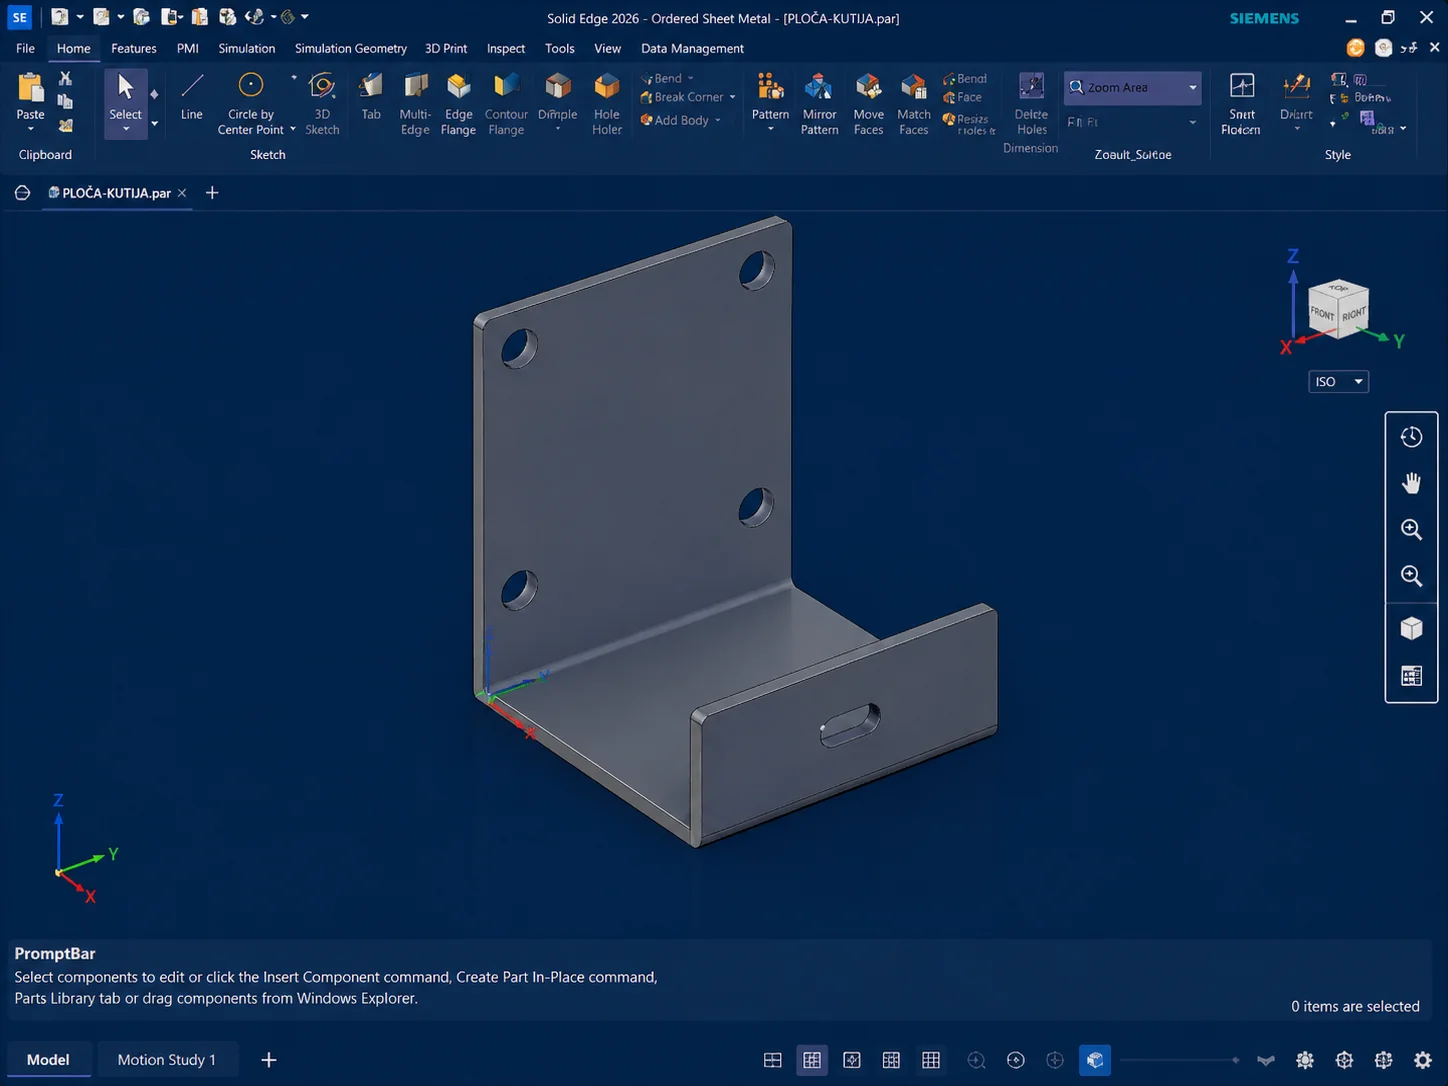Open the Inspect ribbon tab
Screen dimensions: 1448x1086
(505, 48)
